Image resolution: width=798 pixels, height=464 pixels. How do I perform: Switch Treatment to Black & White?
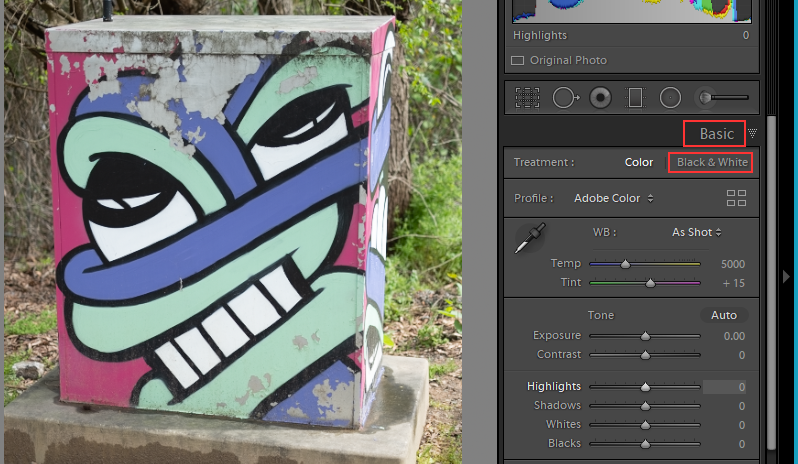pos(712,162)
